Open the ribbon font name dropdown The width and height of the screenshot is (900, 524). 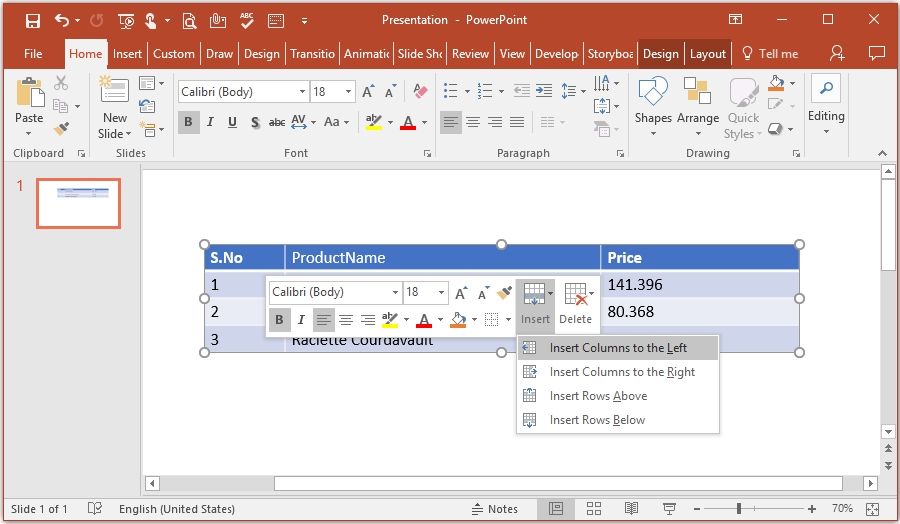click(x=302, y=92)
